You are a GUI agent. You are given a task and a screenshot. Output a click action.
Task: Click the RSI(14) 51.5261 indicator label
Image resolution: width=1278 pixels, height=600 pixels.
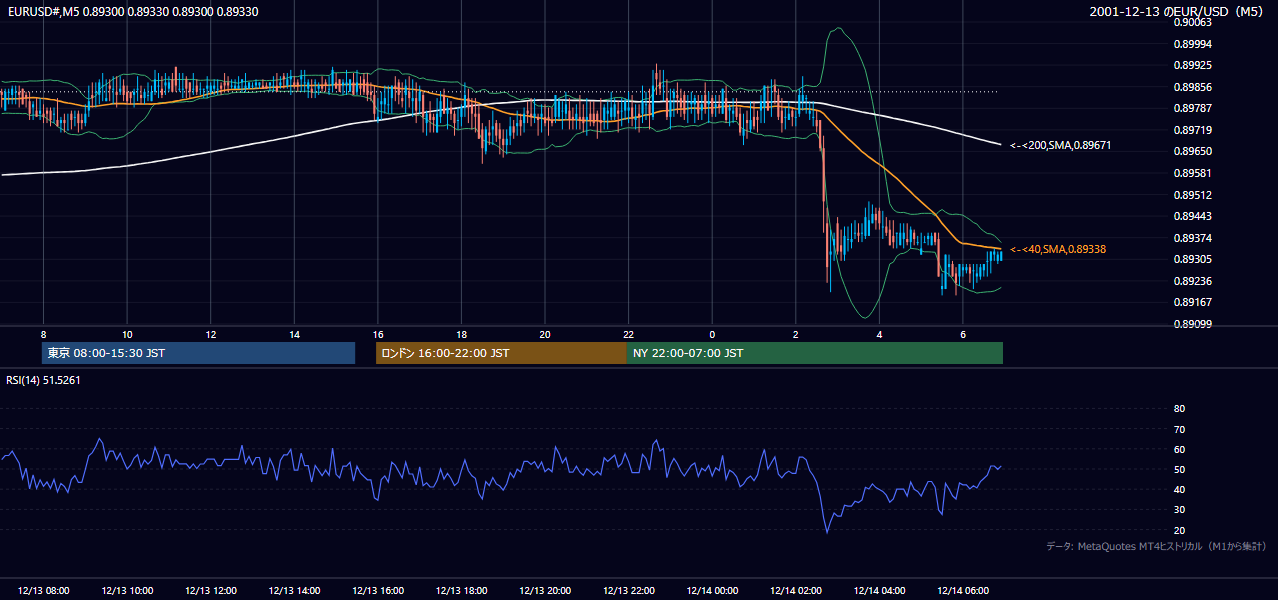44,380
